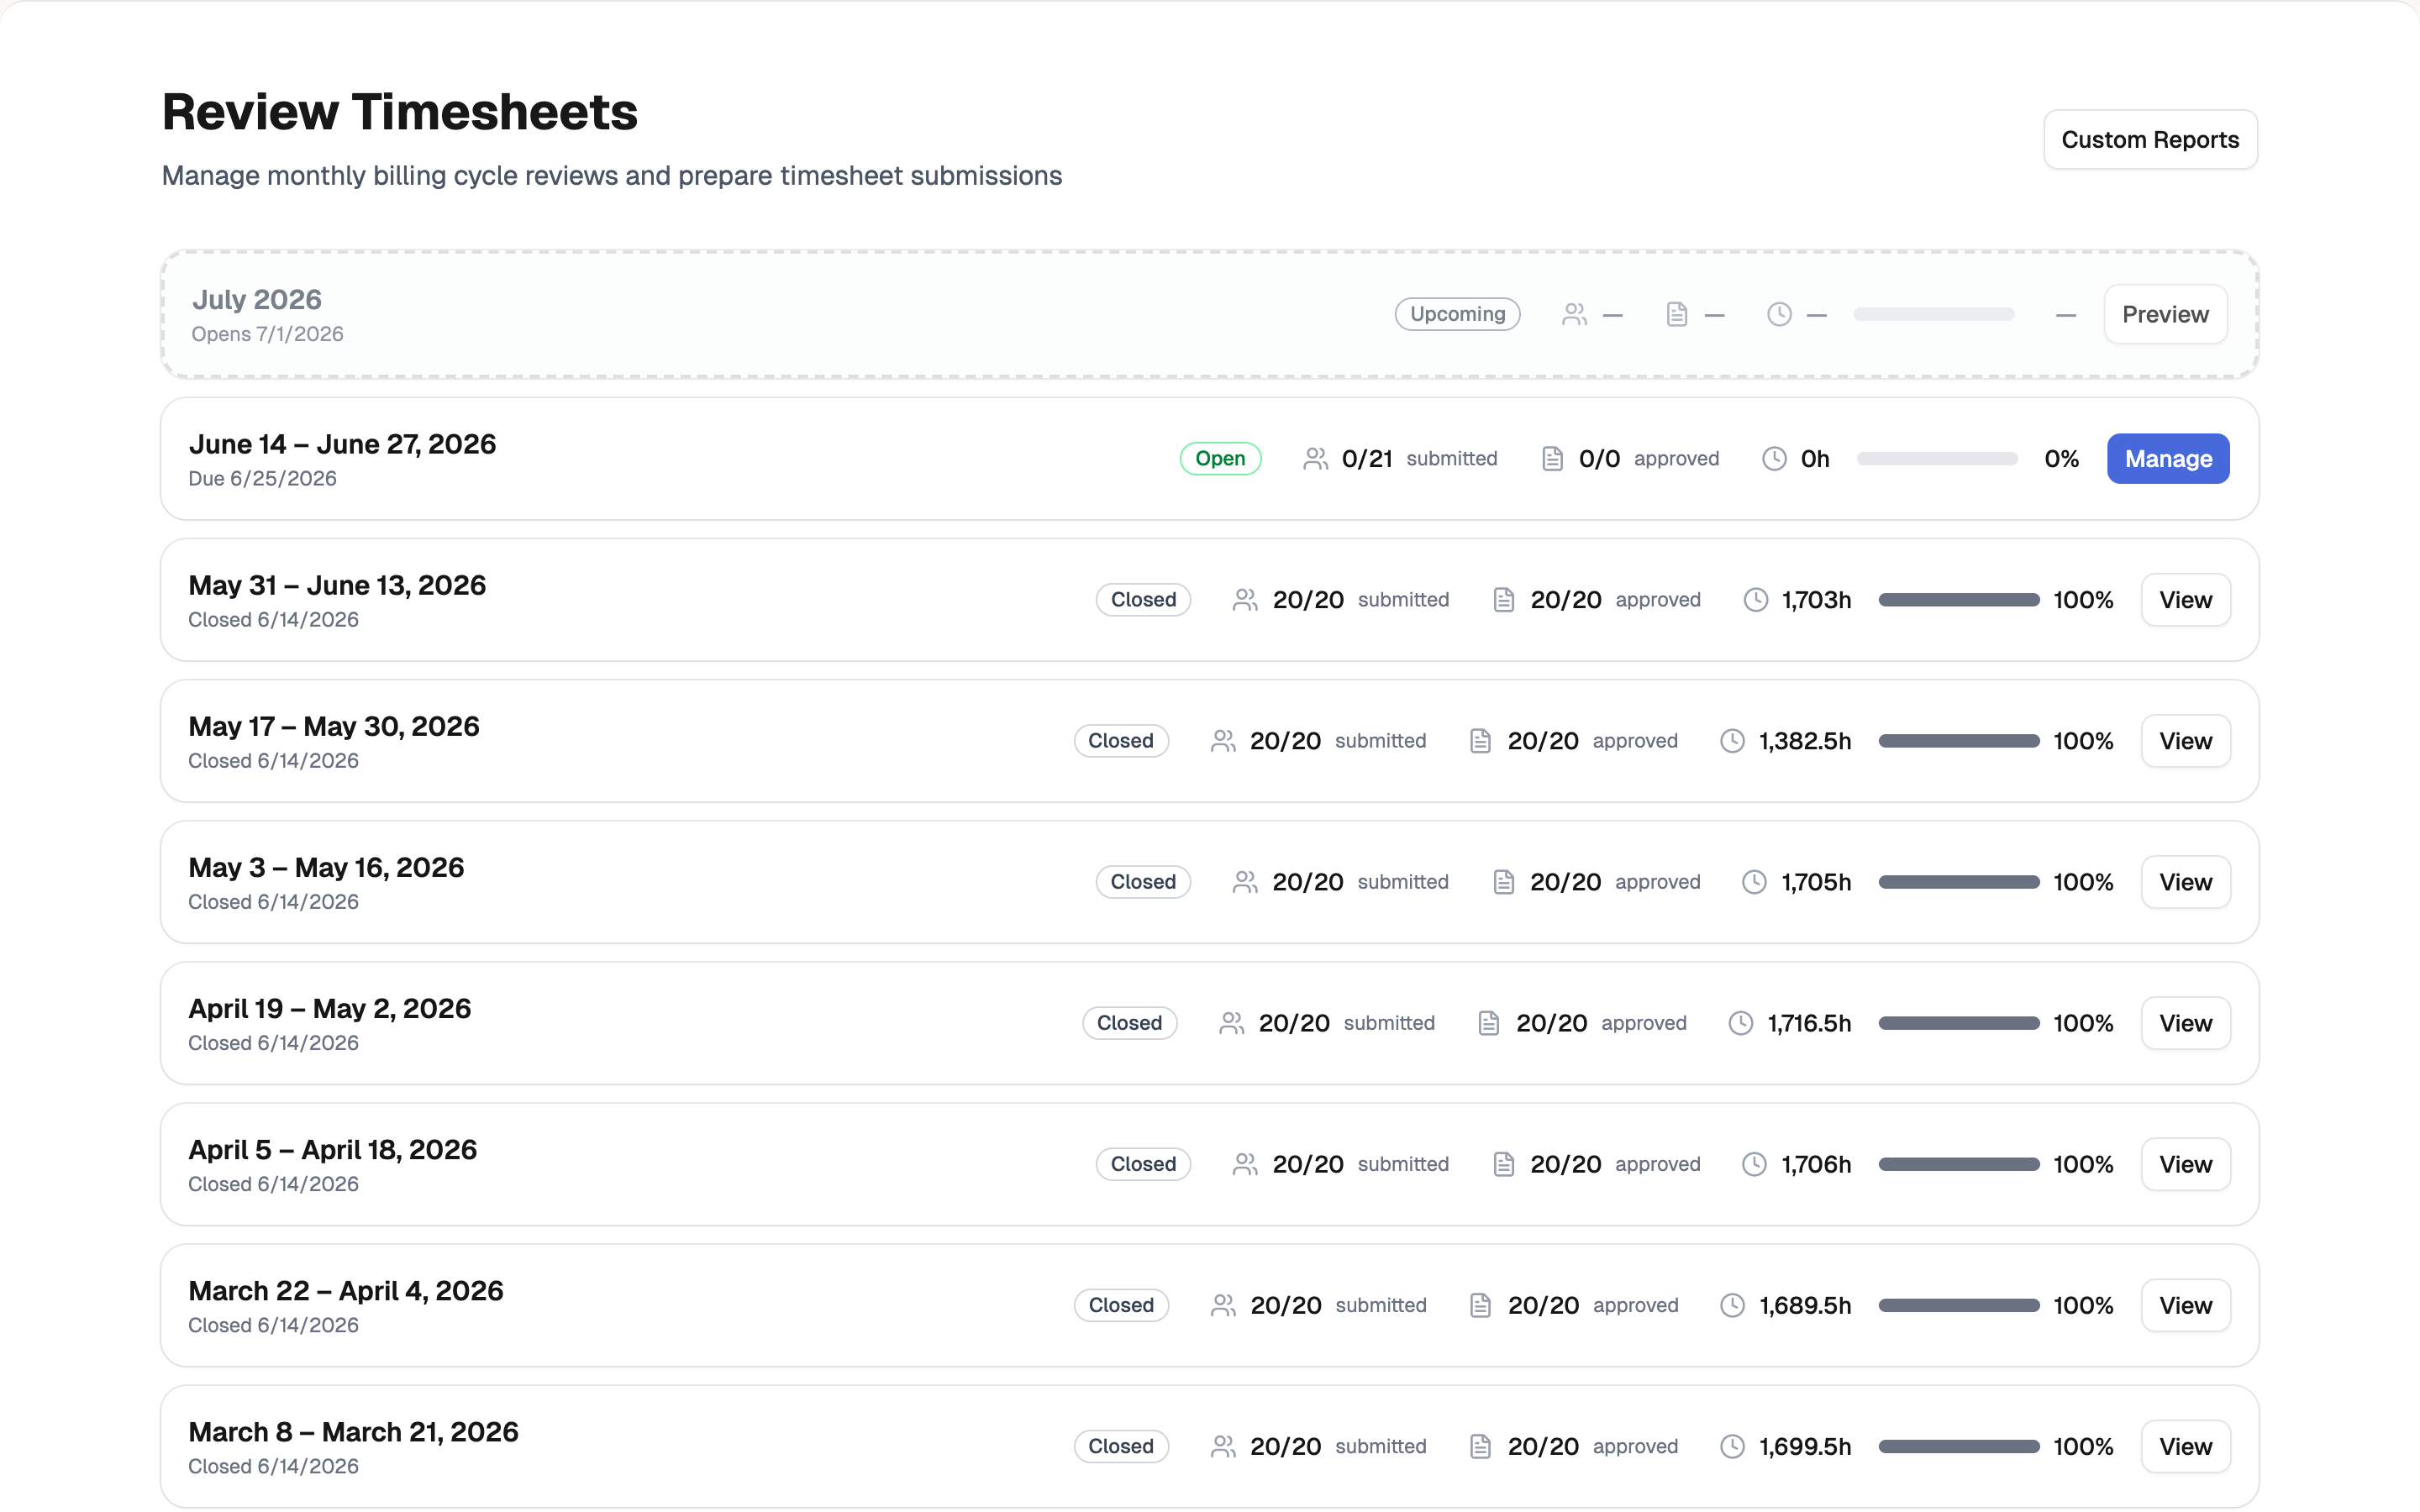Click the '1,382.5h' hours value
Image resolution: width=2420 pixels, height=1512 pixels.
click(1805, 741)
